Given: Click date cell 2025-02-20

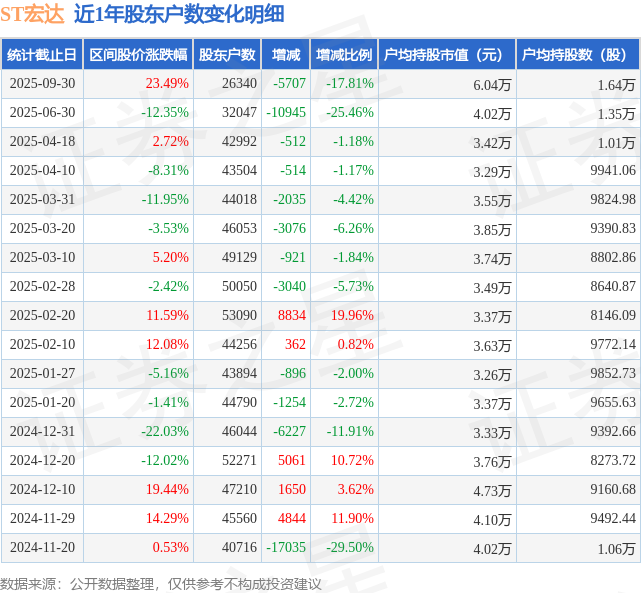Looking at the screenshot, I should click(x=43, y=316).
